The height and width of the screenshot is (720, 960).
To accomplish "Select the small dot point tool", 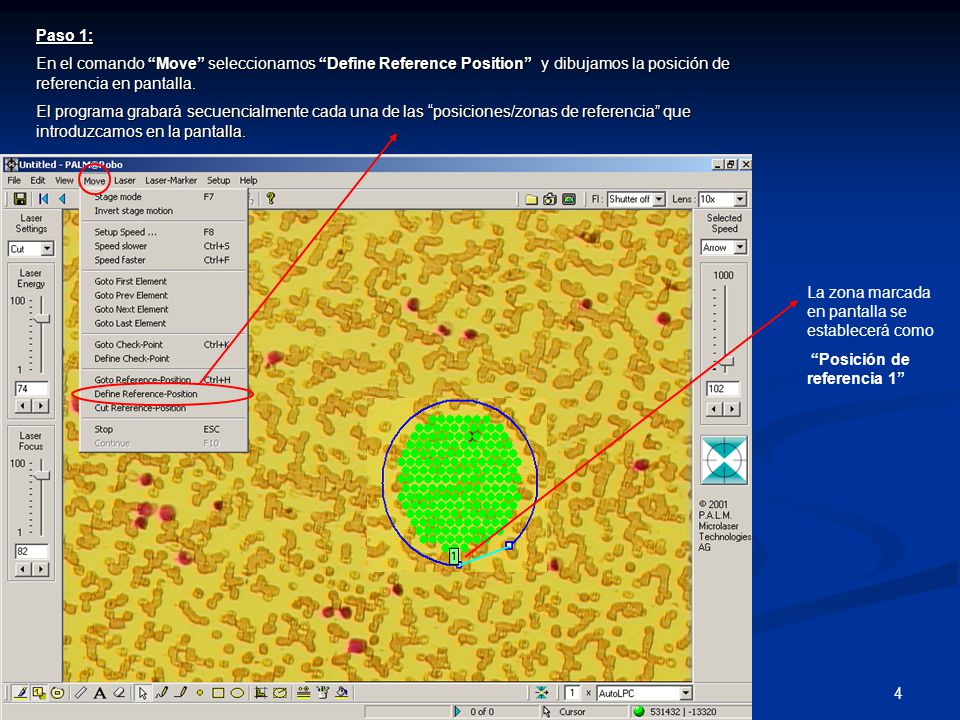I will 200,693.
